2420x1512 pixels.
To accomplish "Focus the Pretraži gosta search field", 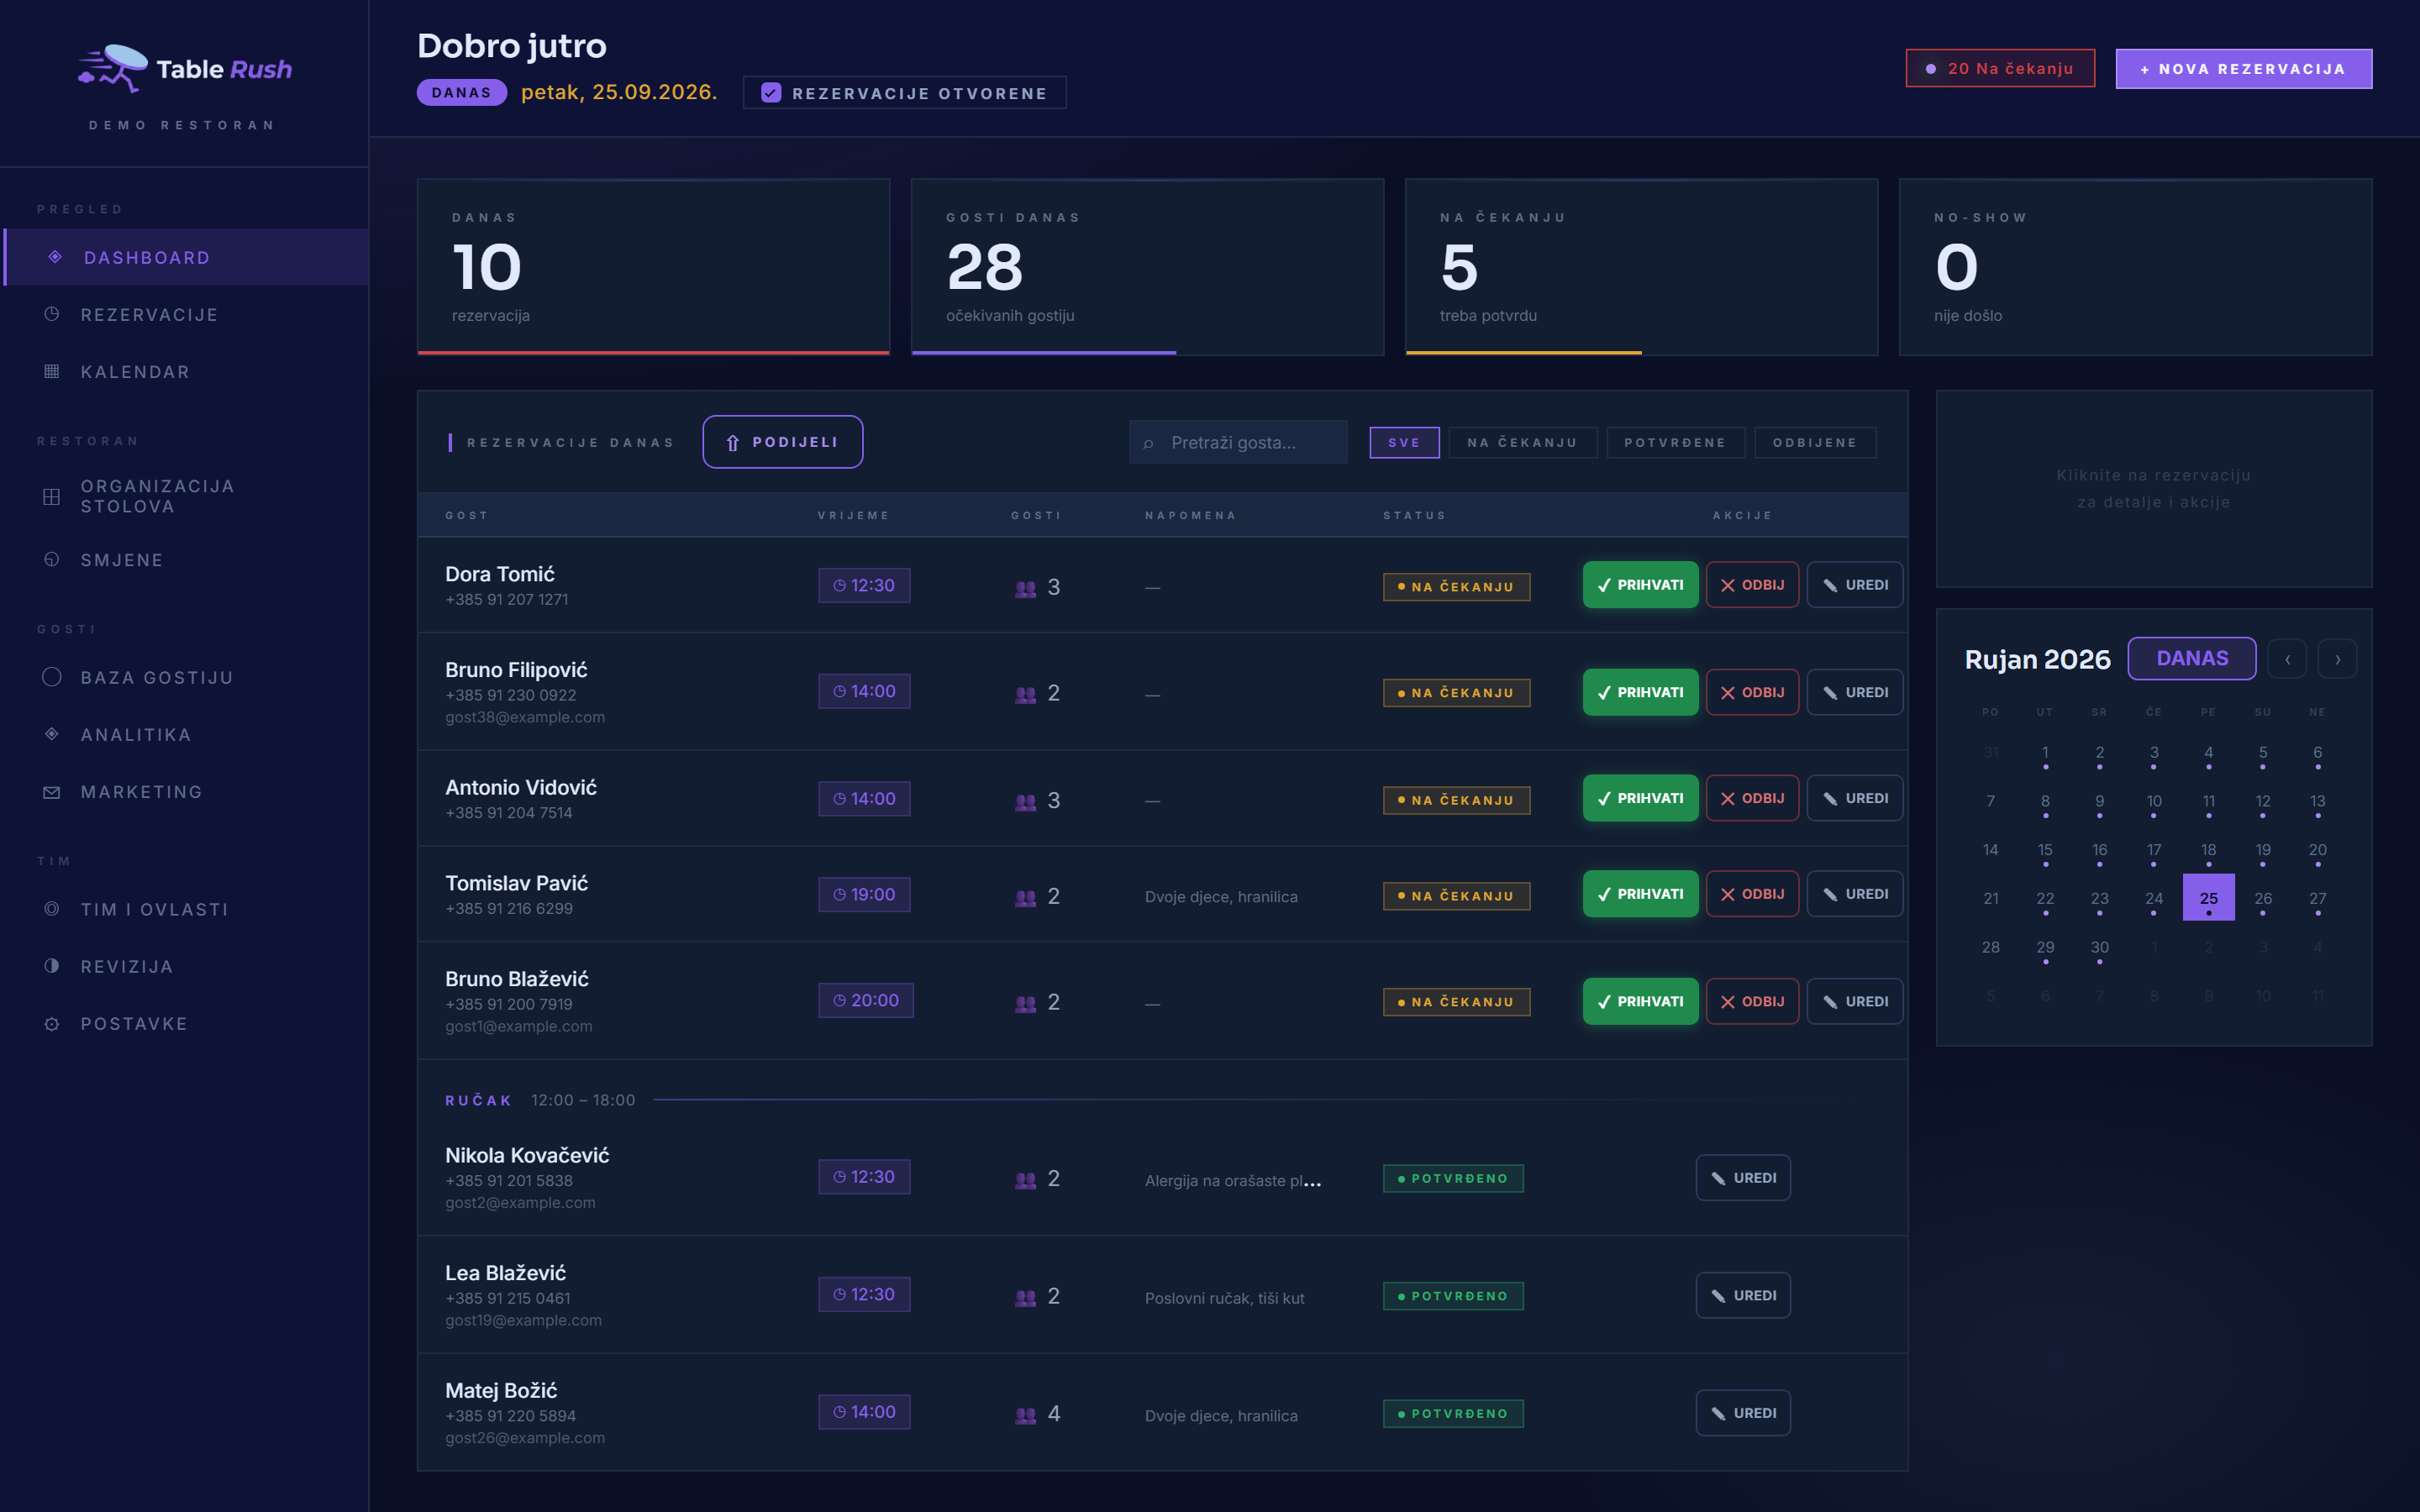I will point(1238,442).
